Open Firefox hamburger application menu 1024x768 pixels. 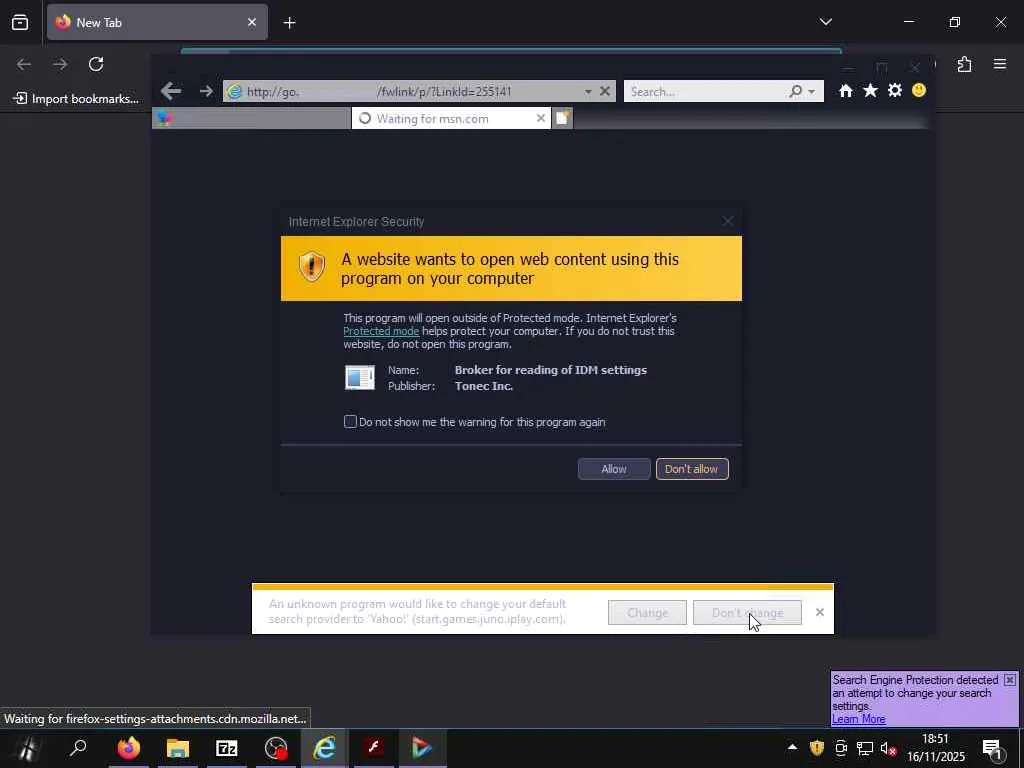coord(1000,64)
